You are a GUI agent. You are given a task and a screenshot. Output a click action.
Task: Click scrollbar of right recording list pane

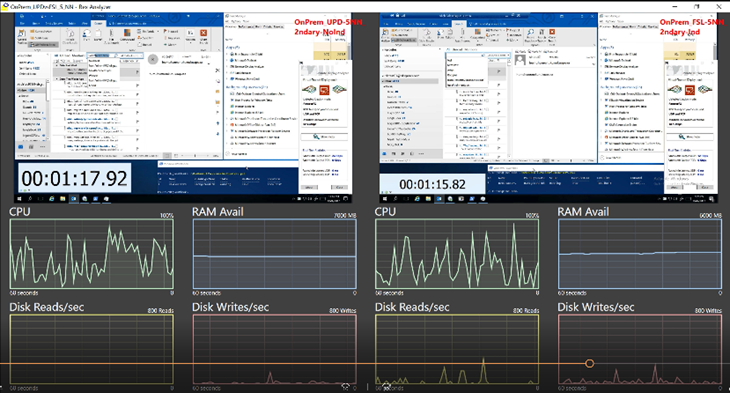pos(716,51)
